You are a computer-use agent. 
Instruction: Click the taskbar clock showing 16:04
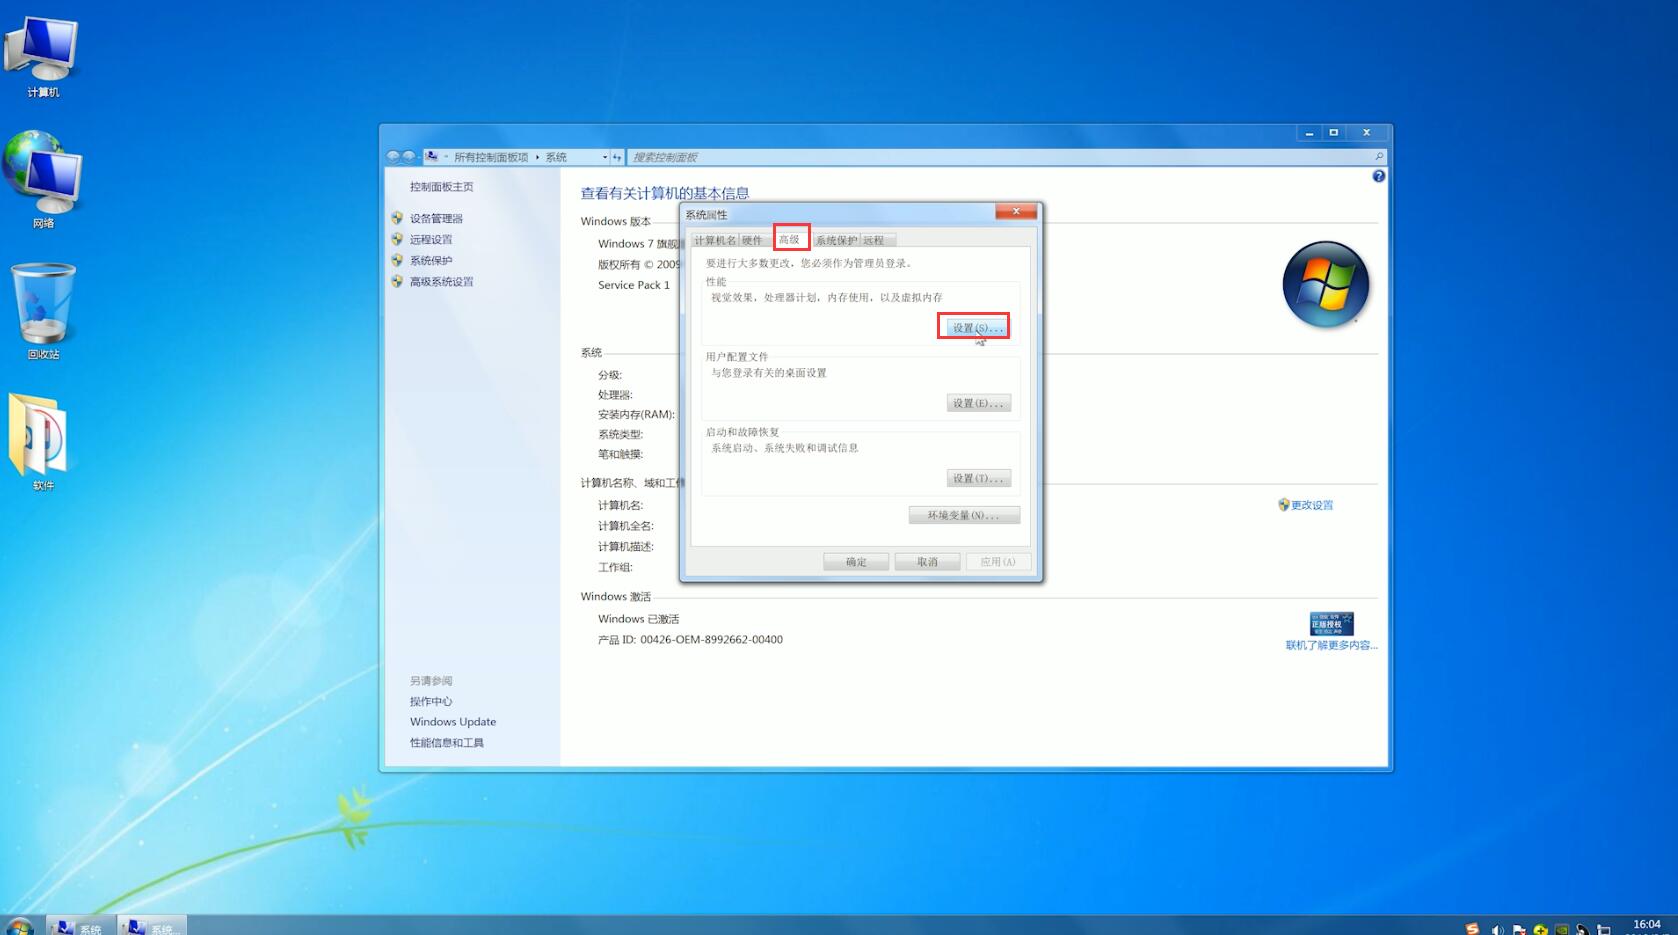[1647, 926]
